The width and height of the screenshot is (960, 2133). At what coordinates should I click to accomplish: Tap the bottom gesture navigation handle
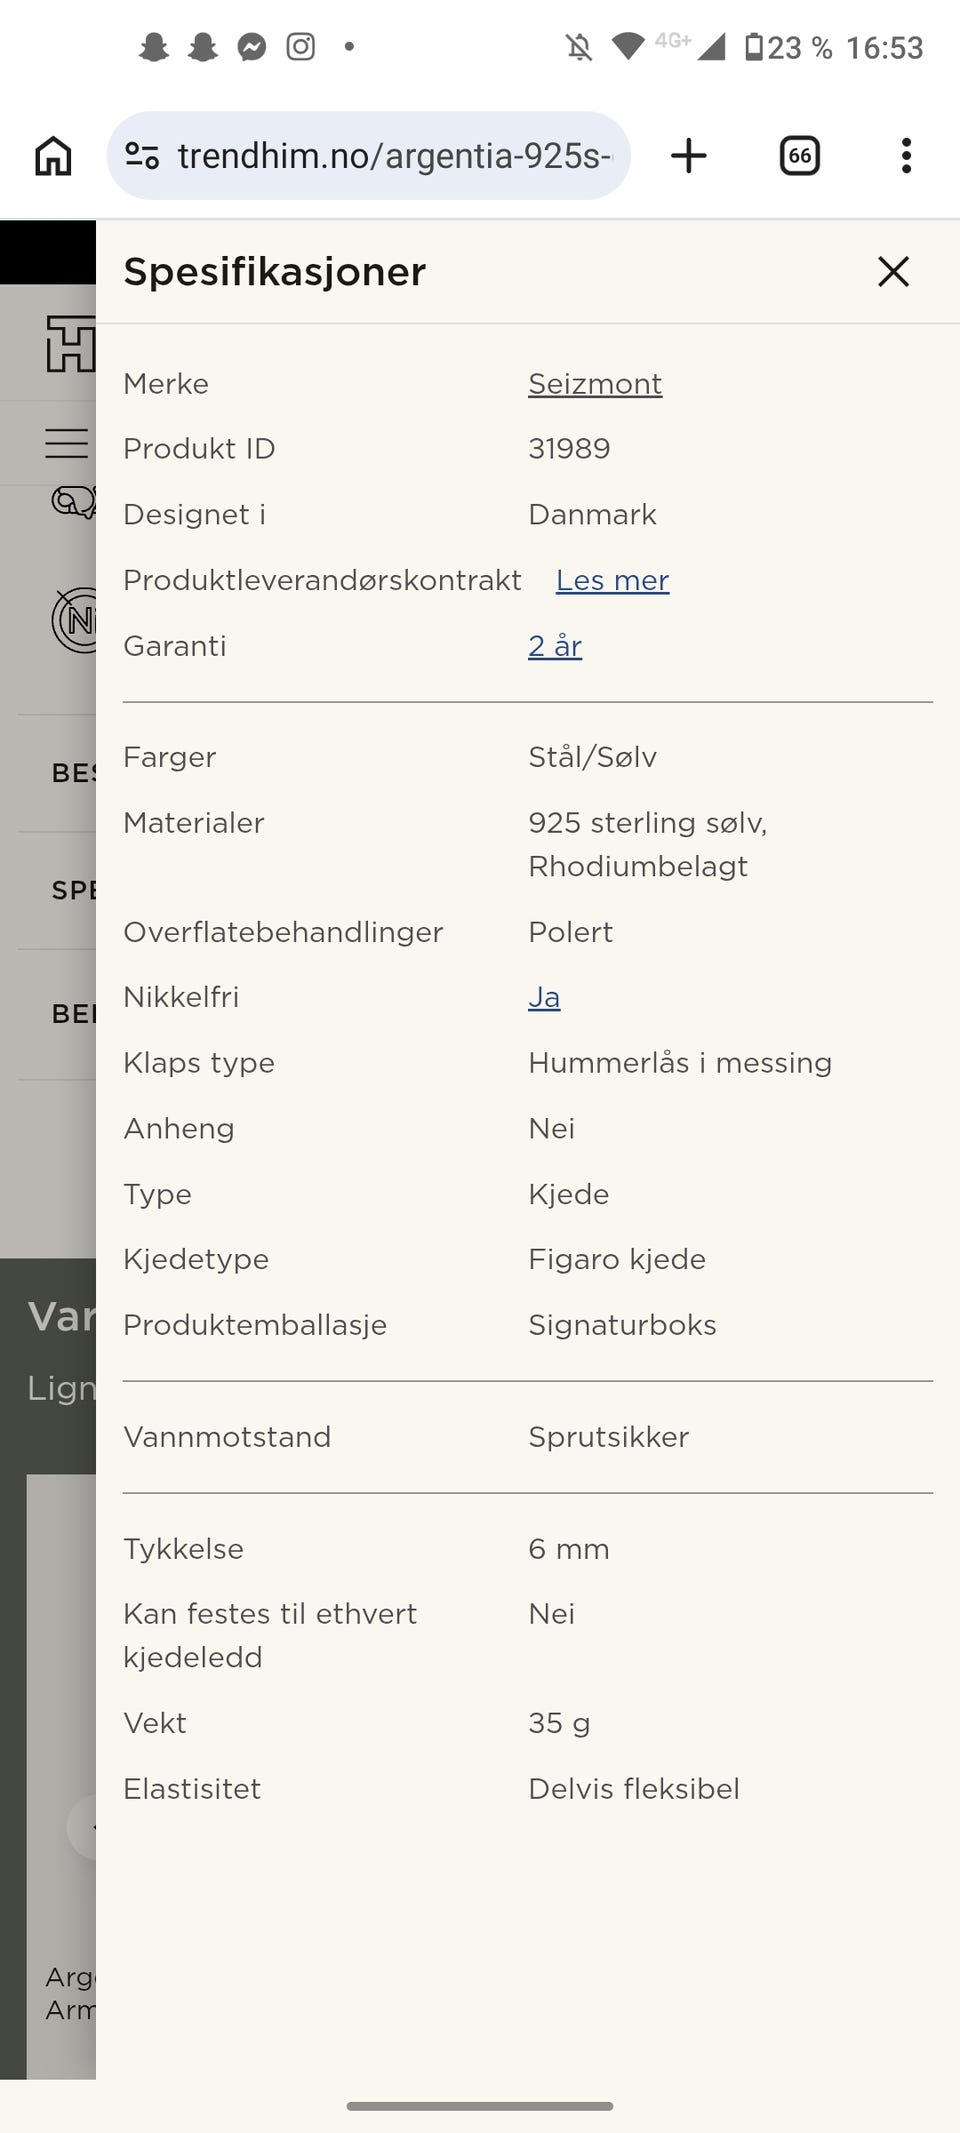(x=480, y=2106)
